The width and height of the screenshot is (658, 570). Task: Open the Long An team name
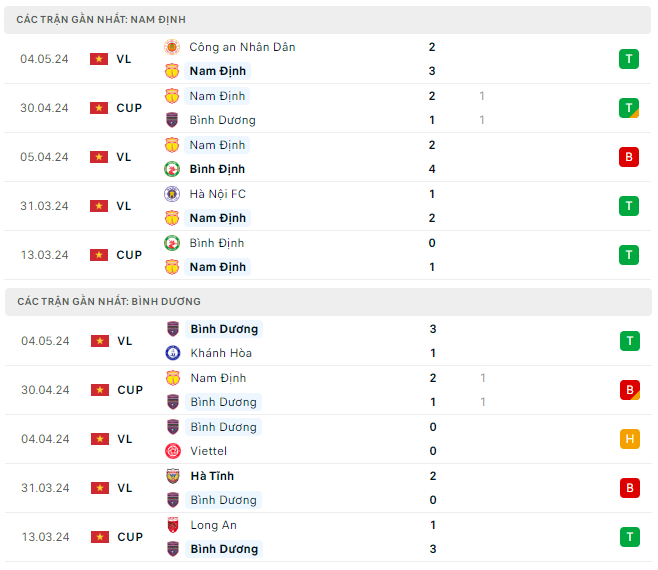(213, 525)
